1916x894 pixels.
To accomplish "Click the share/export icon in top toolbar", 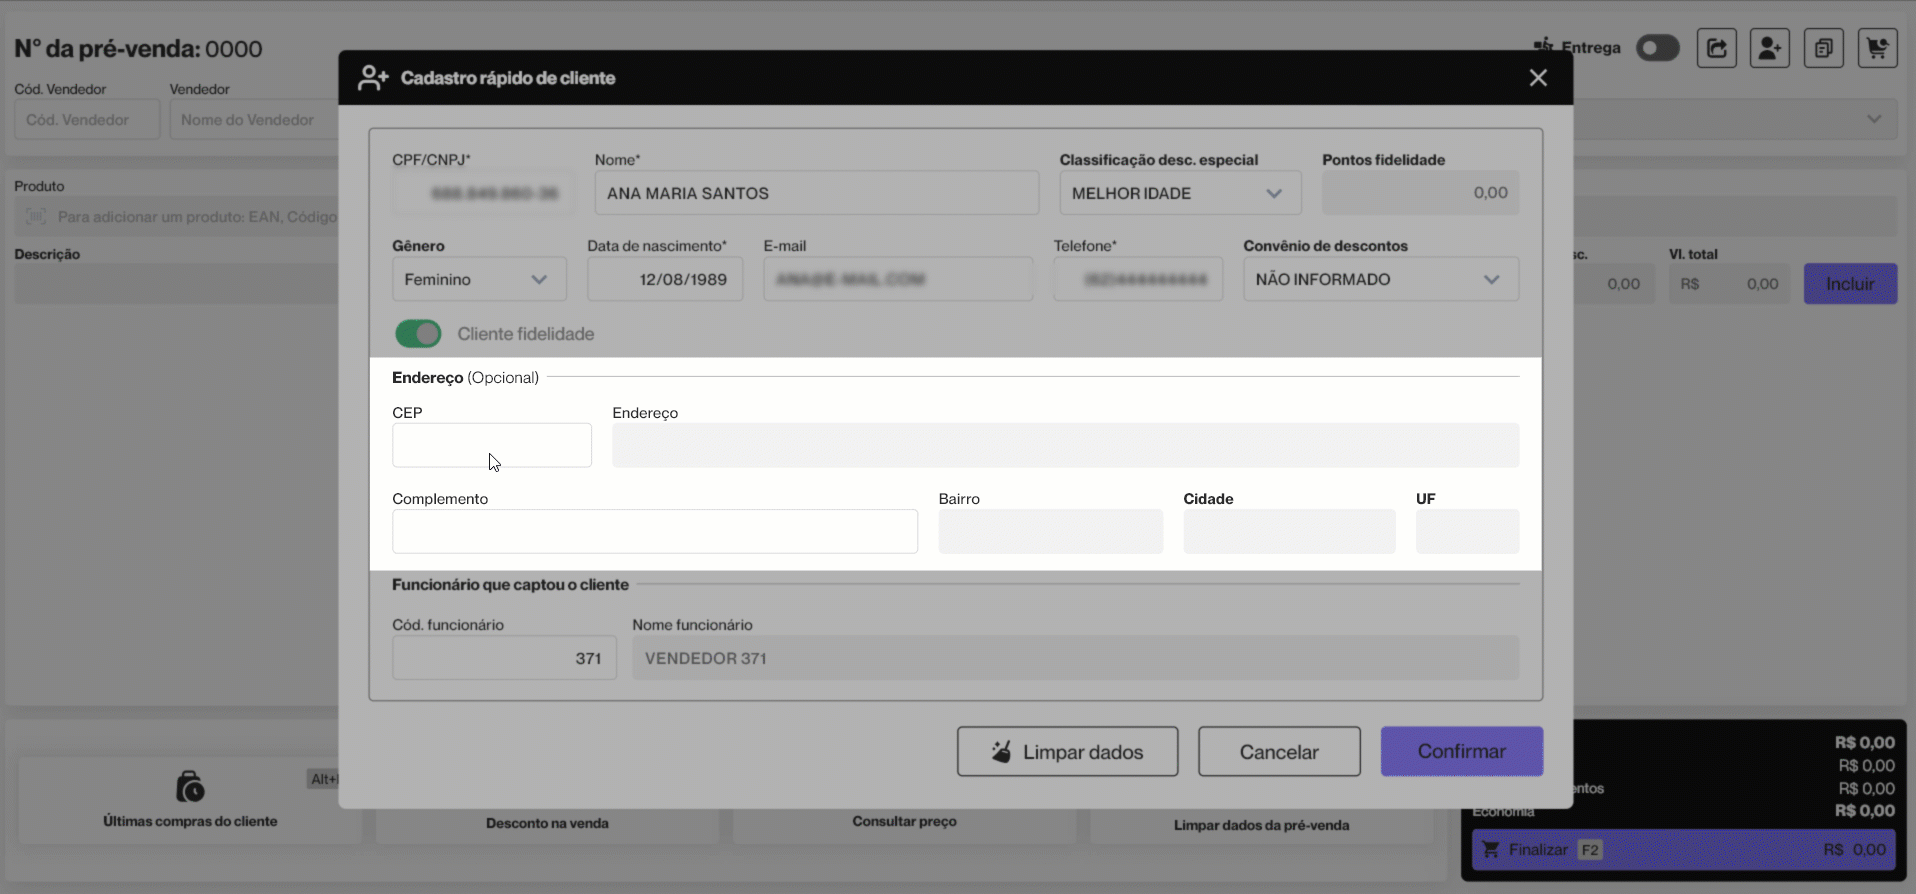I will (x=1716, y=48).
